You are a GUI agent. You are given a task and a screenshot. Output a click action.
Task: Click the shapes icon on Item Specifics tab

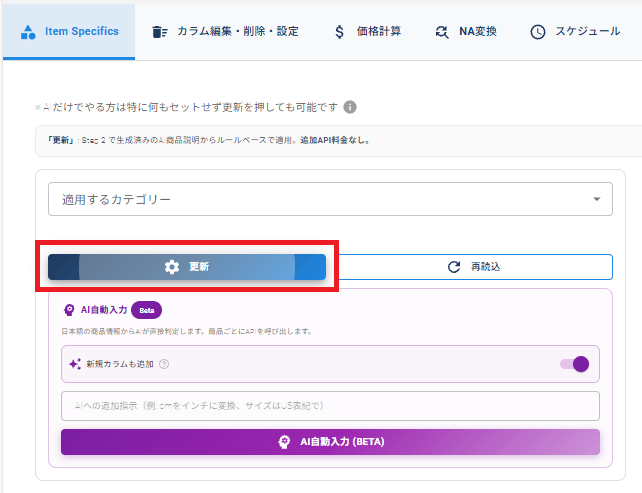click(28, 31)
